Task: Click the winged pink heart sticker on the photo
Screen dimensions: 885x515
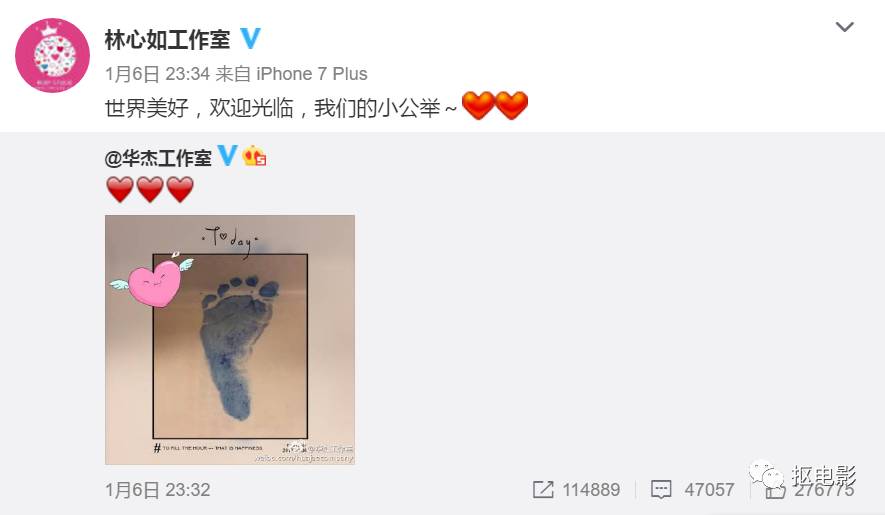Action: (x=151, y=280)
